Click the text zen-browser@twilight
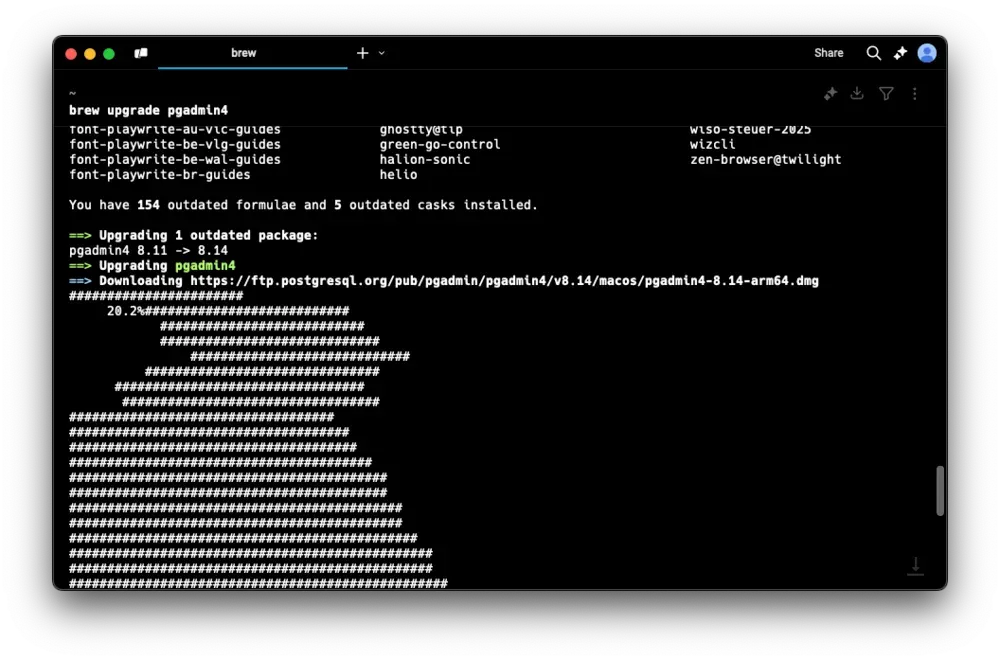 (765, 159)
